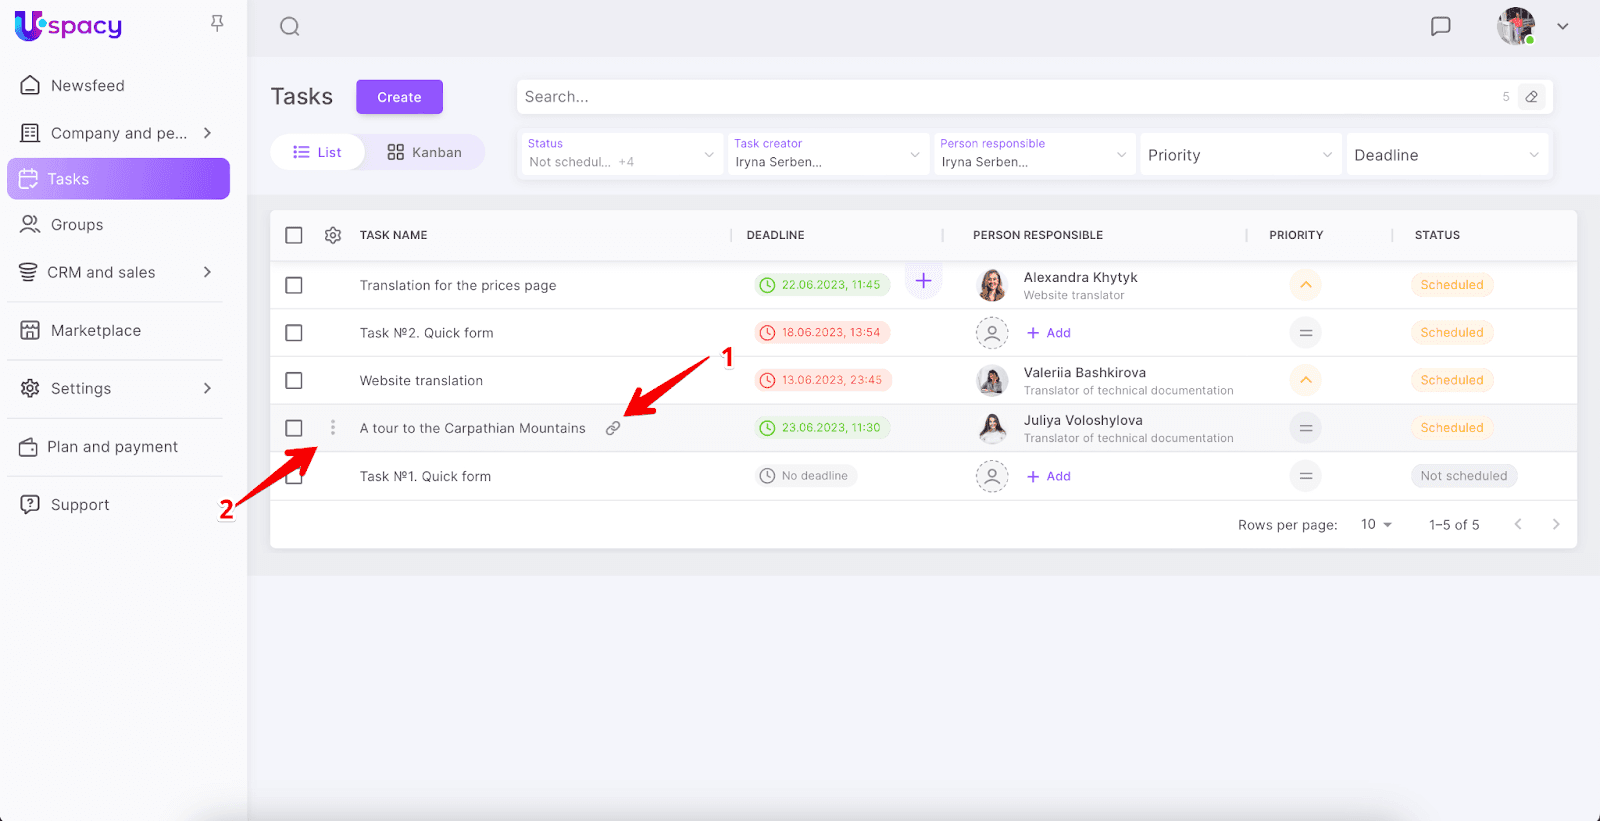The width and height of the screenshot is (1600, 821).
Task: Go to next page of tasks
Action: click(1555, 524)
